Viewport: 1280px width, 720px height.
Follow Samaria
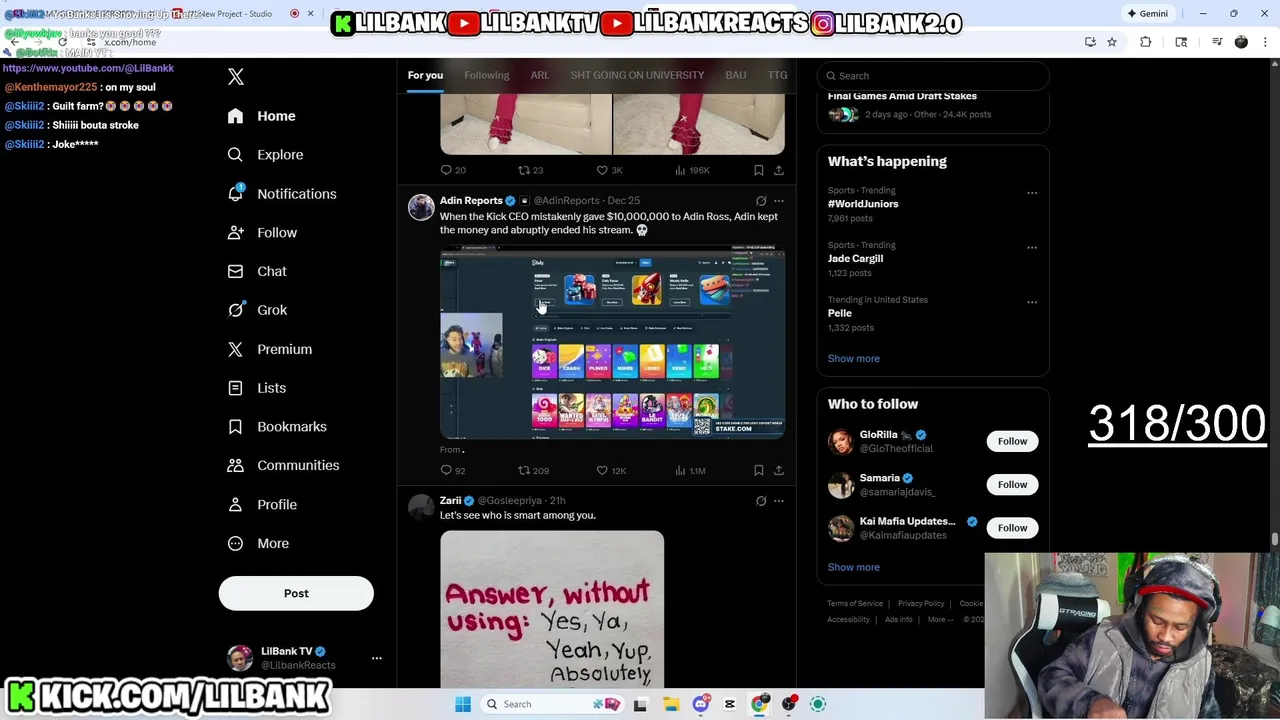1012,484
